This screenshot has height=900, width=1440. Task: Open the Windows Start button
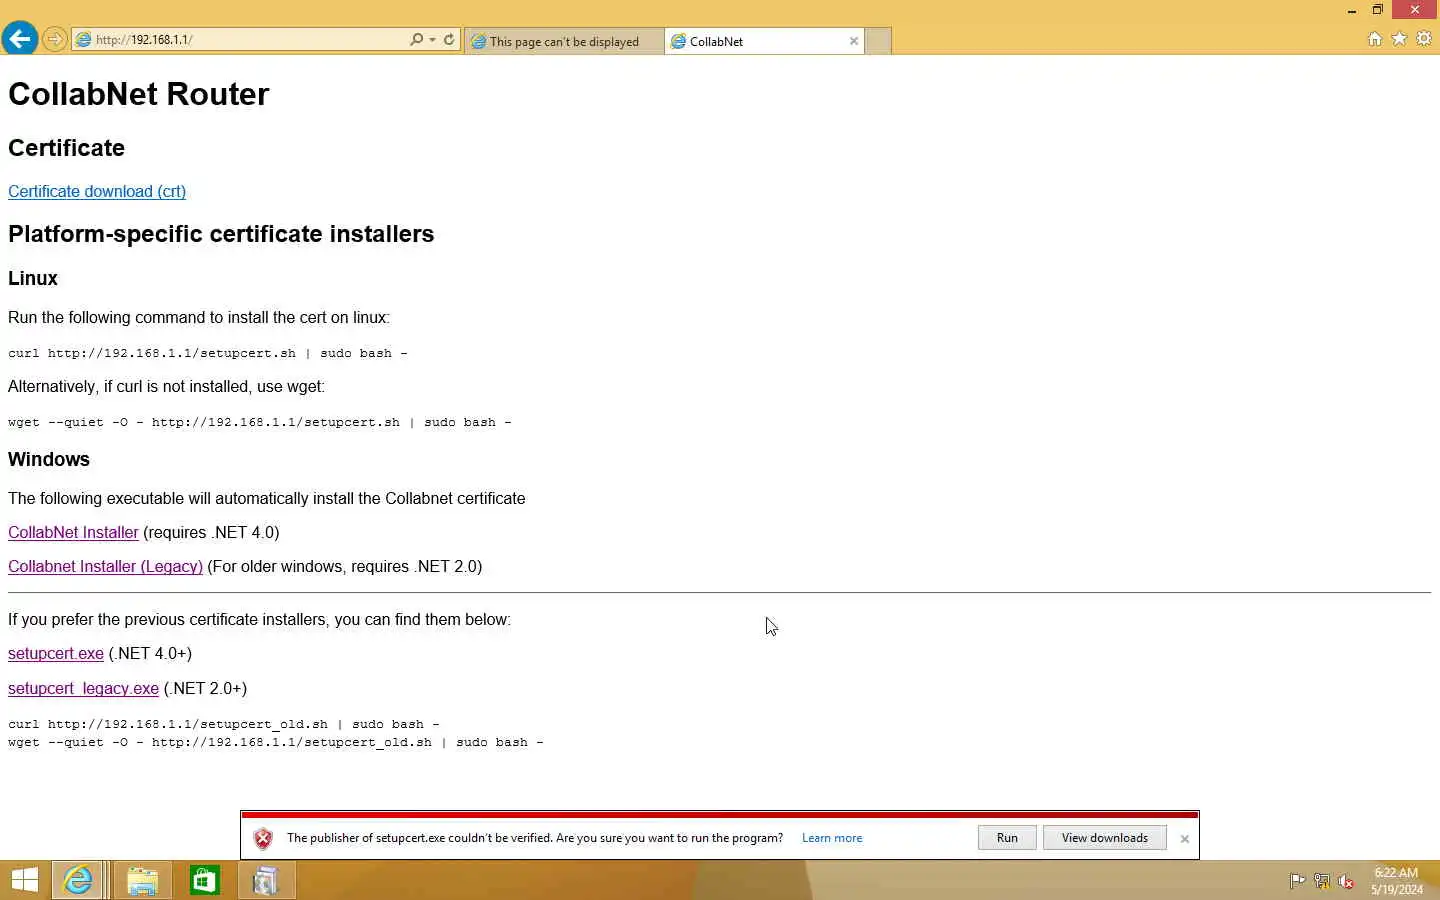25,880
